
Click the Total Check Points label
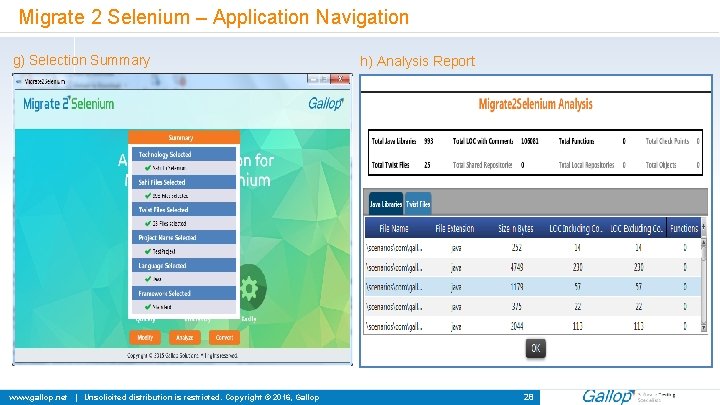coord(667,141)
